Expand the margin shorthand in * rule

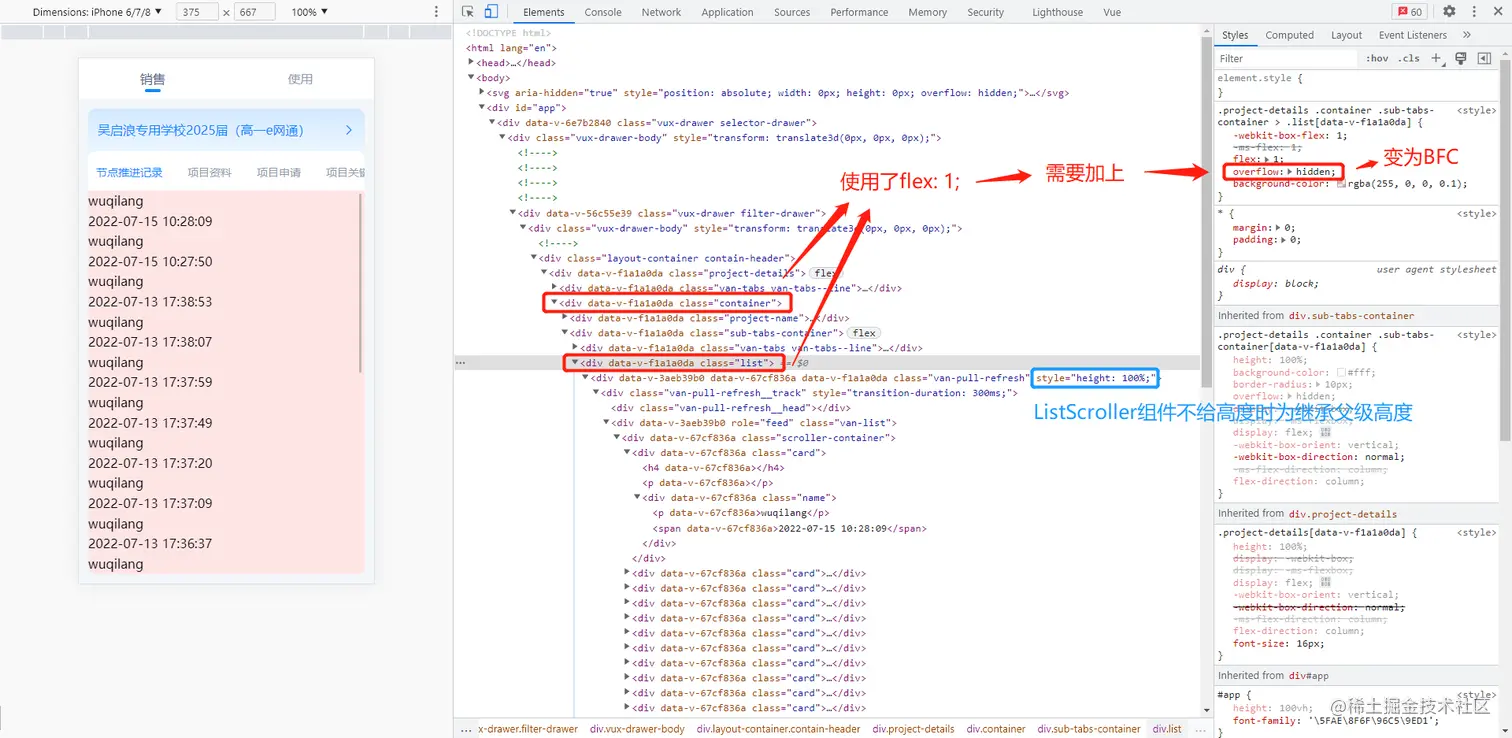(1279, 228)
